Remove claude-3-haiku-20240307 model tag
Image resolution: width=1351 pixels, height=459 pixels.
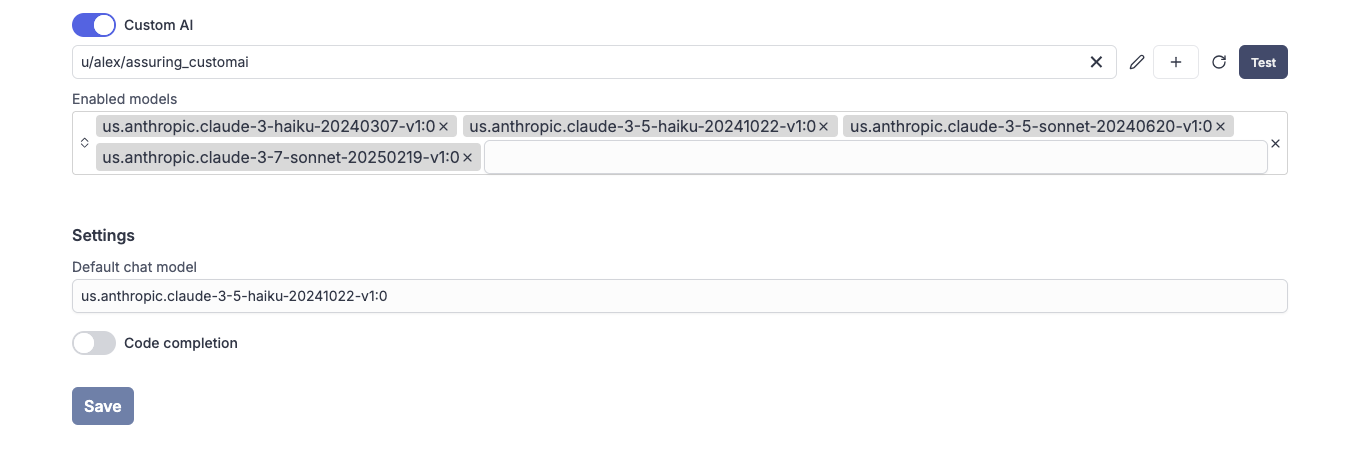(443, 127)
